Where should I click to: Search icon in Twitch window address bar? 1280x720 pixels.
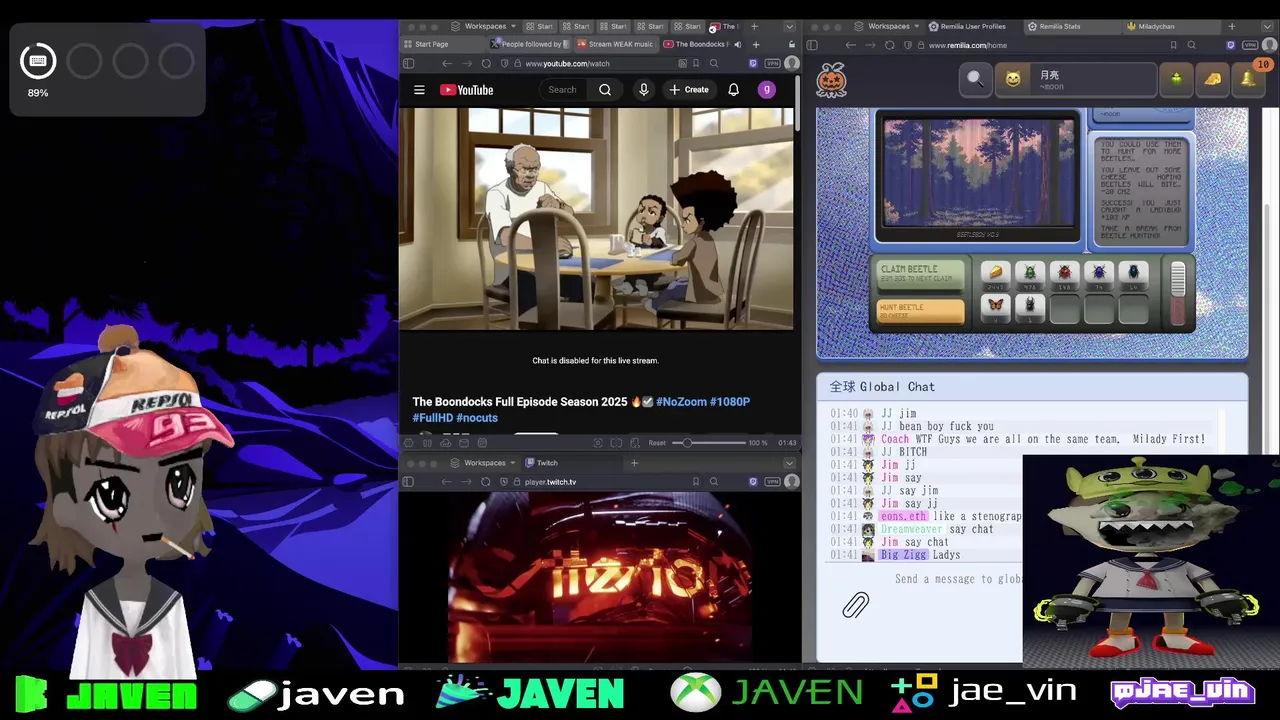point(714,482)
